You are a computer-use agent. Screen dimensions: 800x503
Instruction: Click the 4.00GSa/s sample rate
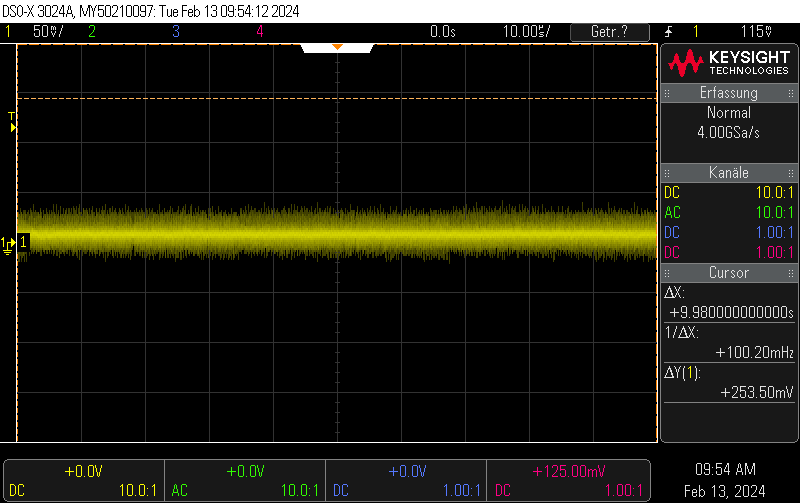point(729,133)
